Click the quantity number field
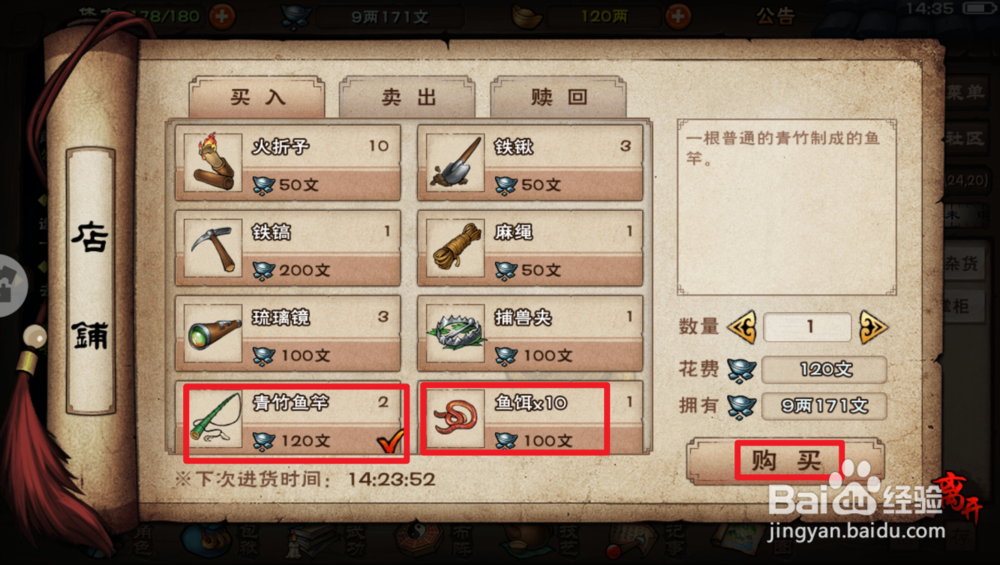Viewport: 1000px width, 565px height. click(807, 327)
